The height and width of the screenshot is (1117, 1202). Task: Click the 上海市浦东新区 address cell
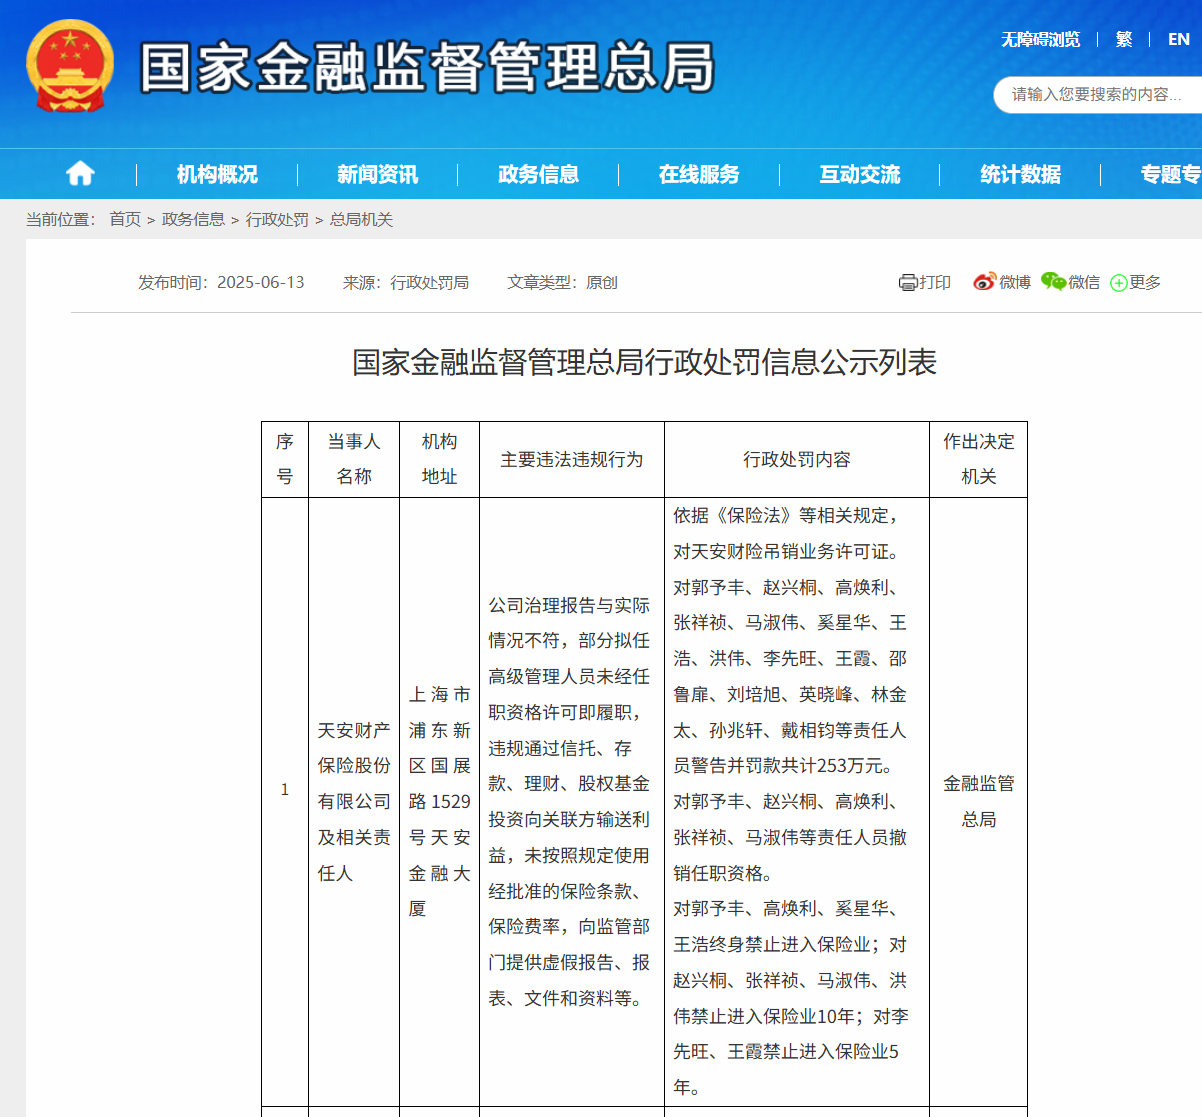439,802
